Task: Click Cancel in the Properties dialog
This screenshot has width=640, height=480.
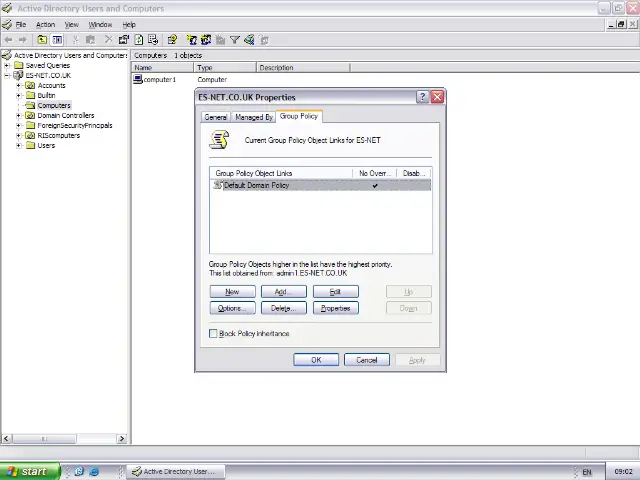Action: tap(367, 360)
